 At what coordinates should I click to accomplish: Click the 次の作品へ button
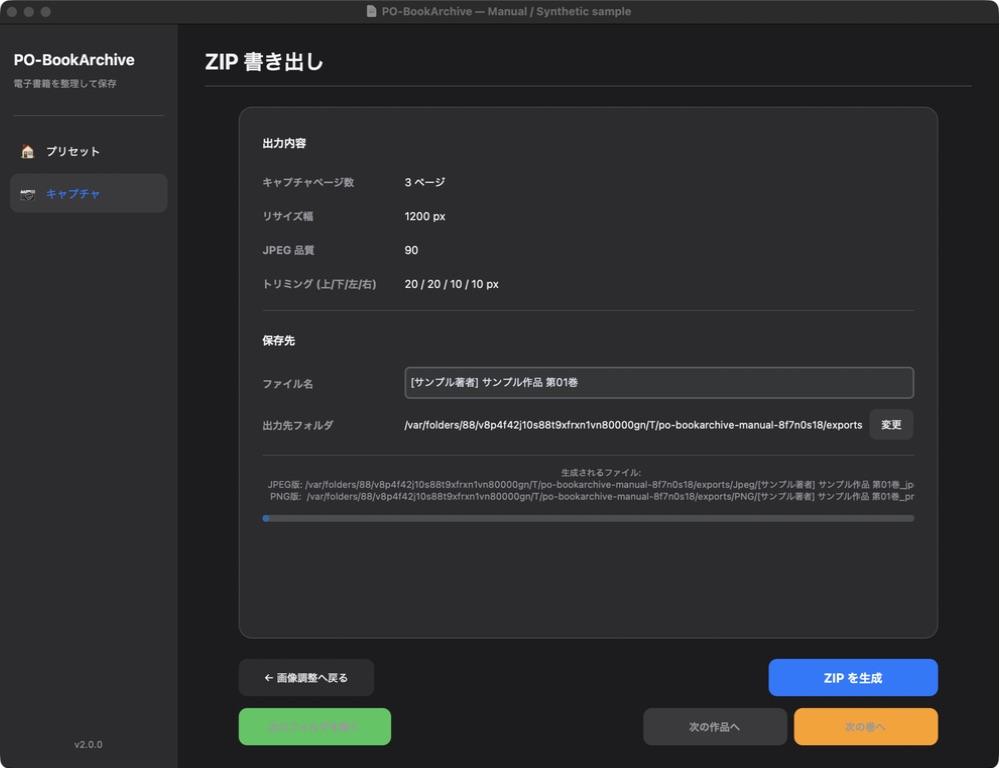pos(715,727)
